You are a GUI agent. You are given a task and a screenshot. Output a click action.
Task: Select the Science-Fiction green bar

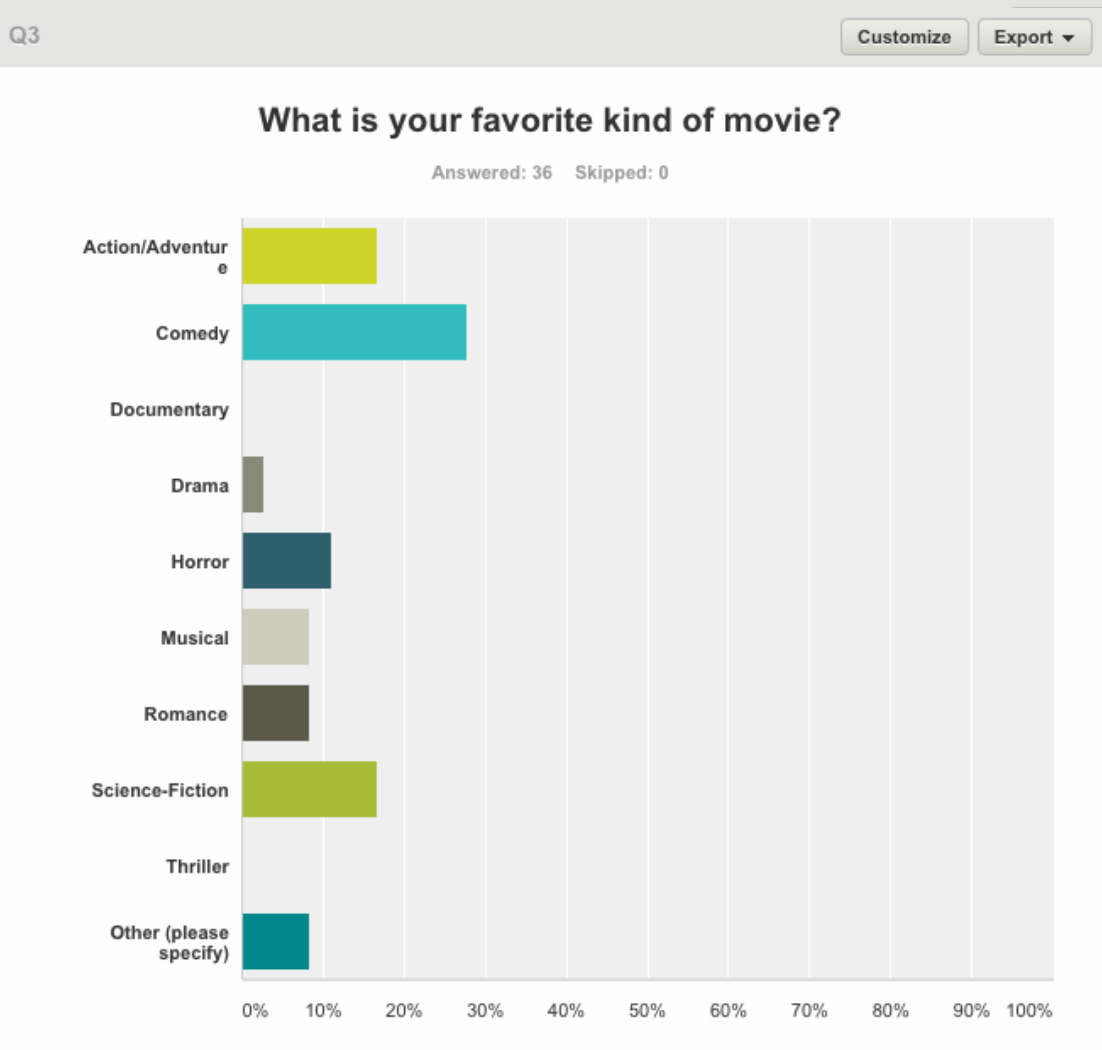(309, 789)
